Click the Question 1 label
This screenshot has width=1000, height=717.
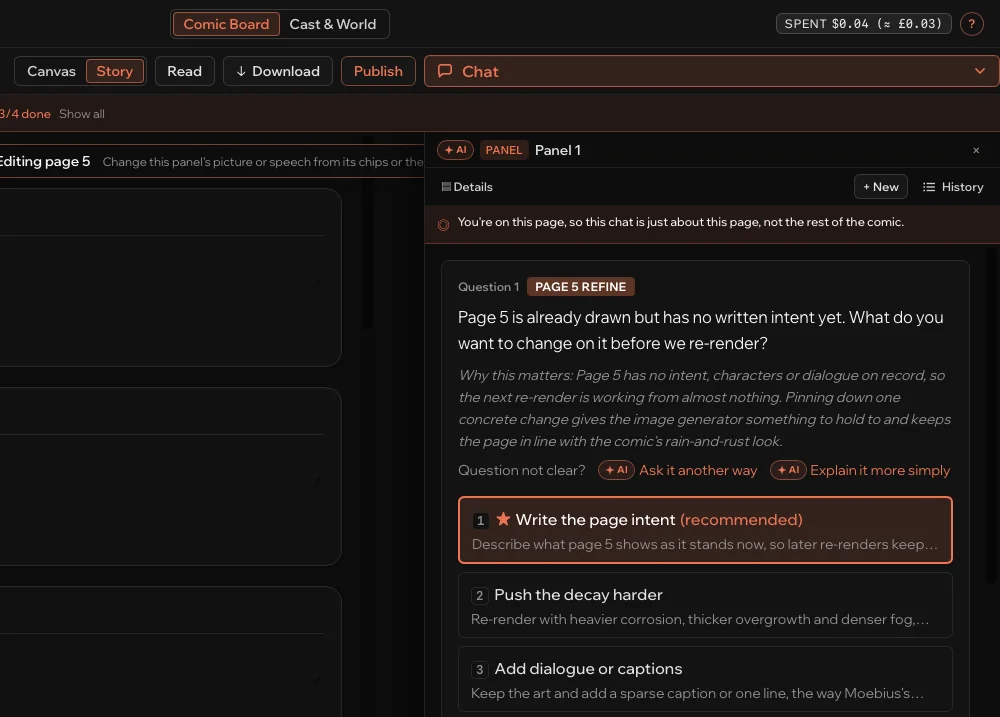(489, 287)
